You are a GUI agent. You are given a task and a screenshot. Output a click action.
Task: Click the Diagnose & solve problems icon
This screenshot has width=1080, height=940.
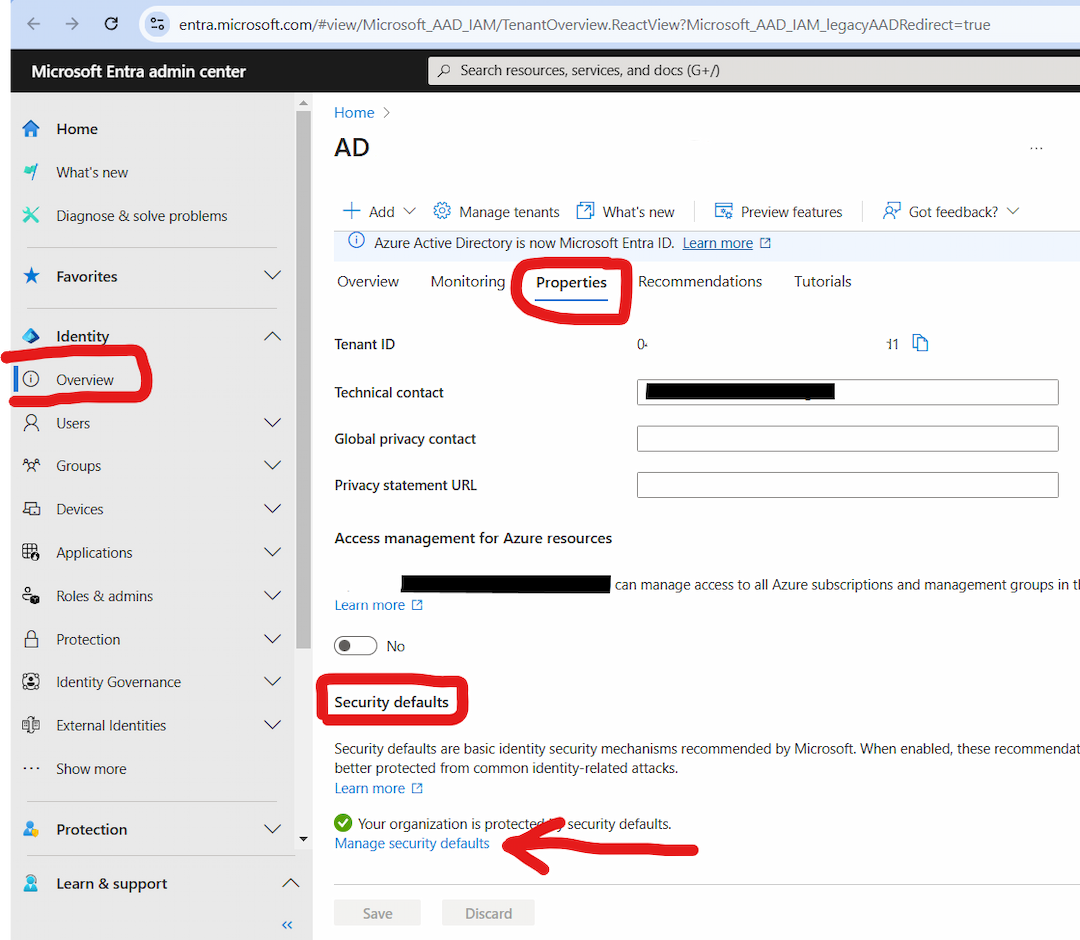pos(31,216)
